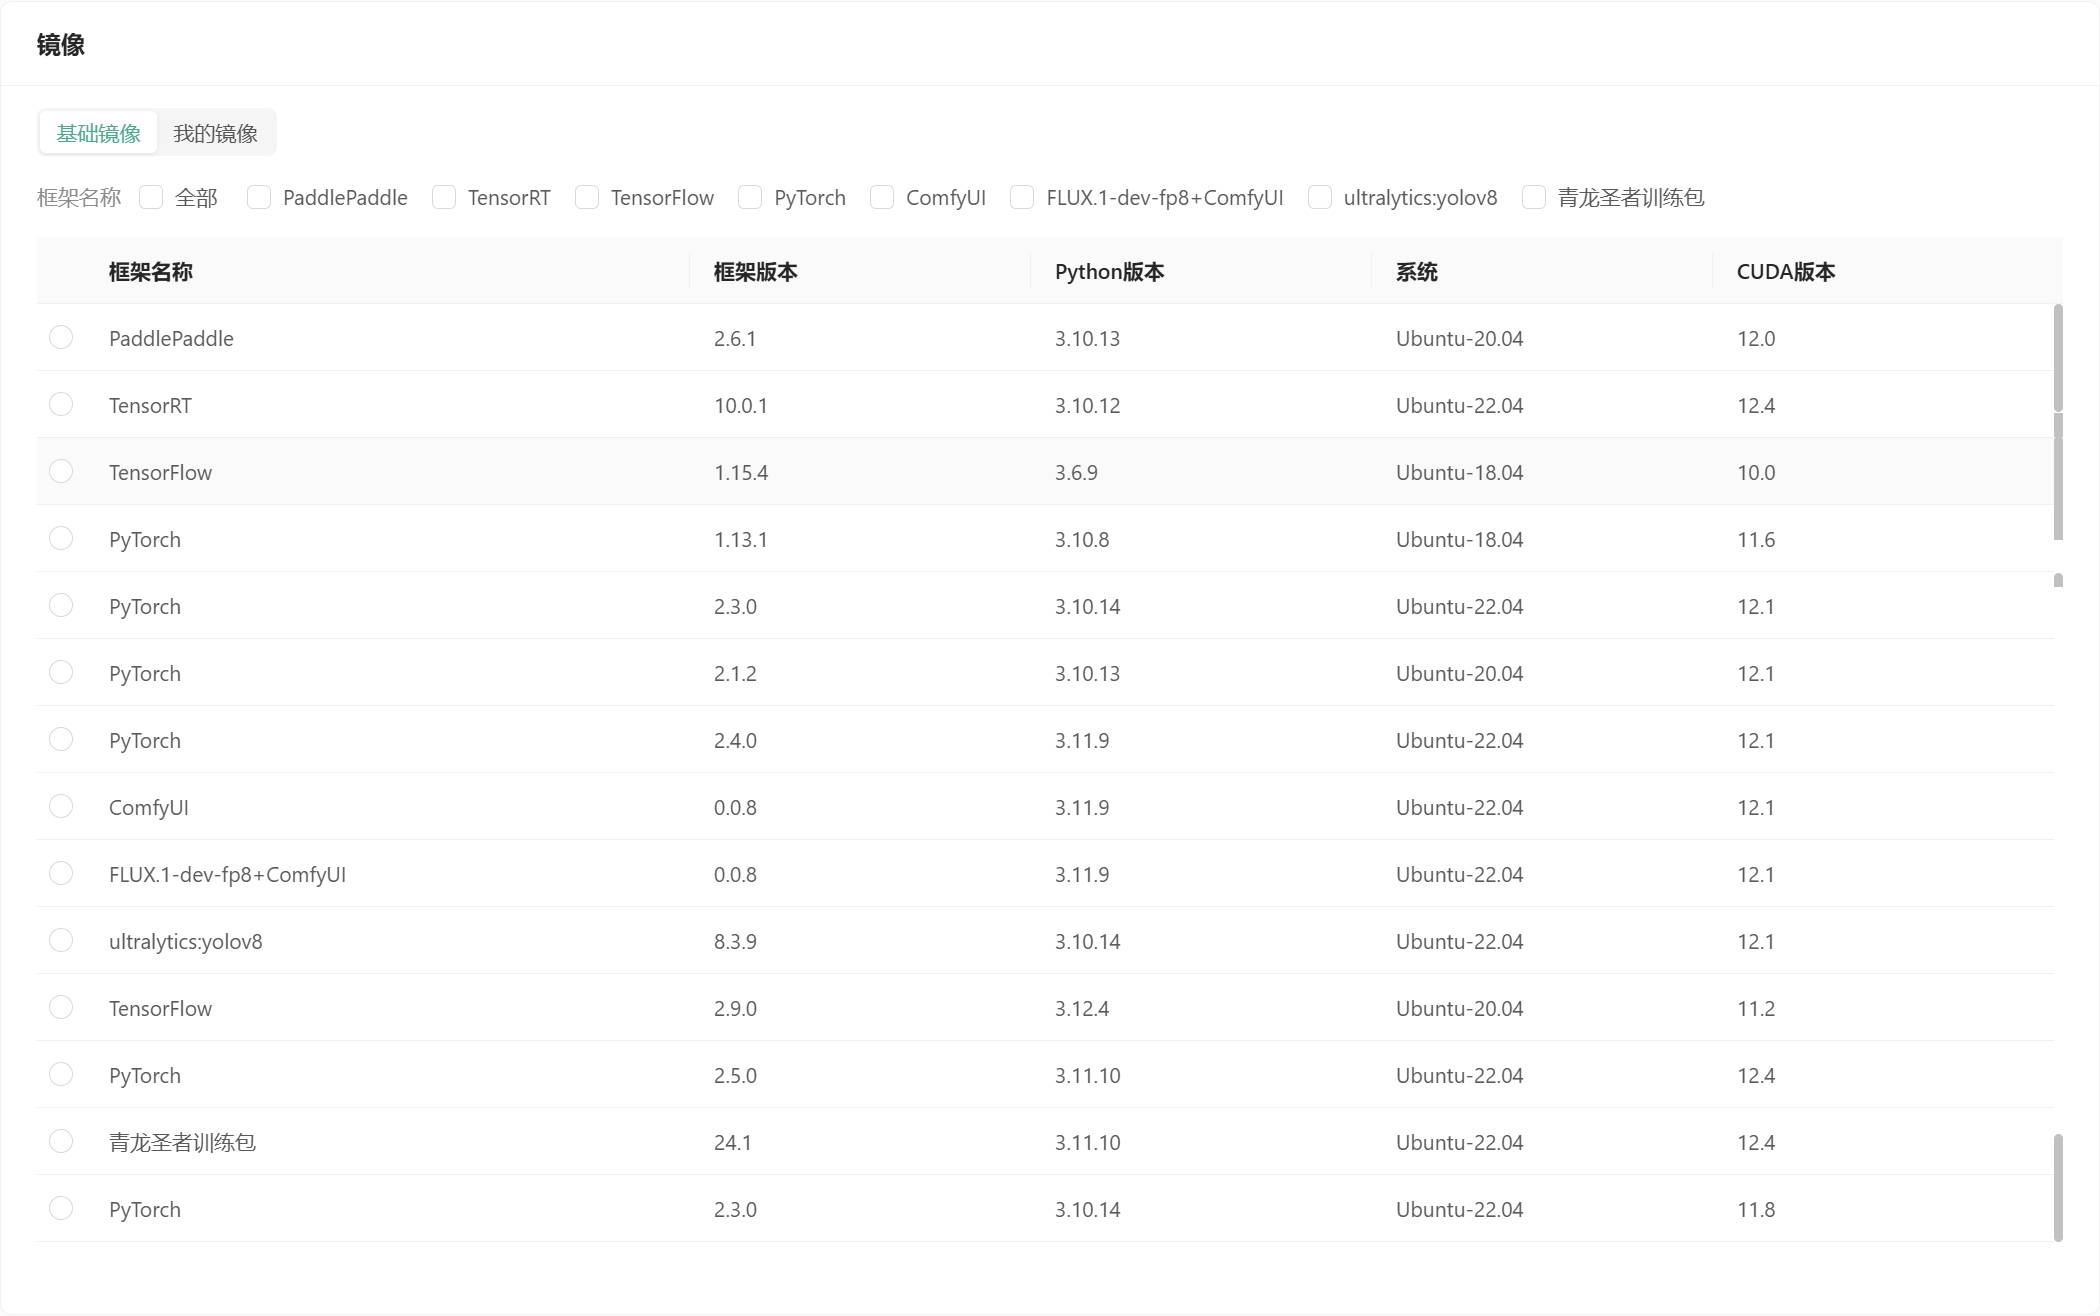Choose the TensorFlow 2.9.0 radio button
2100x1316 pixels.
point(61,1007)
